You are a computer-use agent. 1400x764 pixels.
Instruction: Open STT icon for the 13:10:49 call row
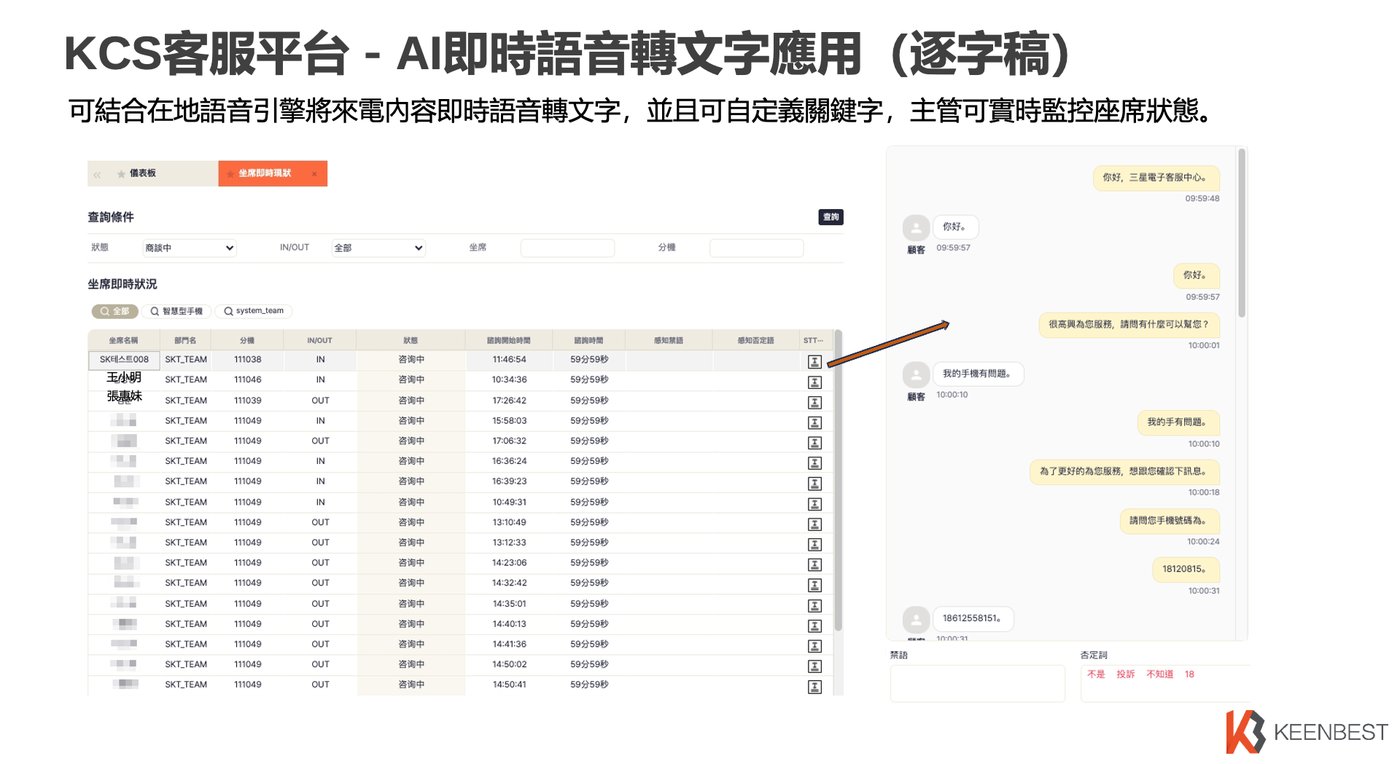pos(814,523)
